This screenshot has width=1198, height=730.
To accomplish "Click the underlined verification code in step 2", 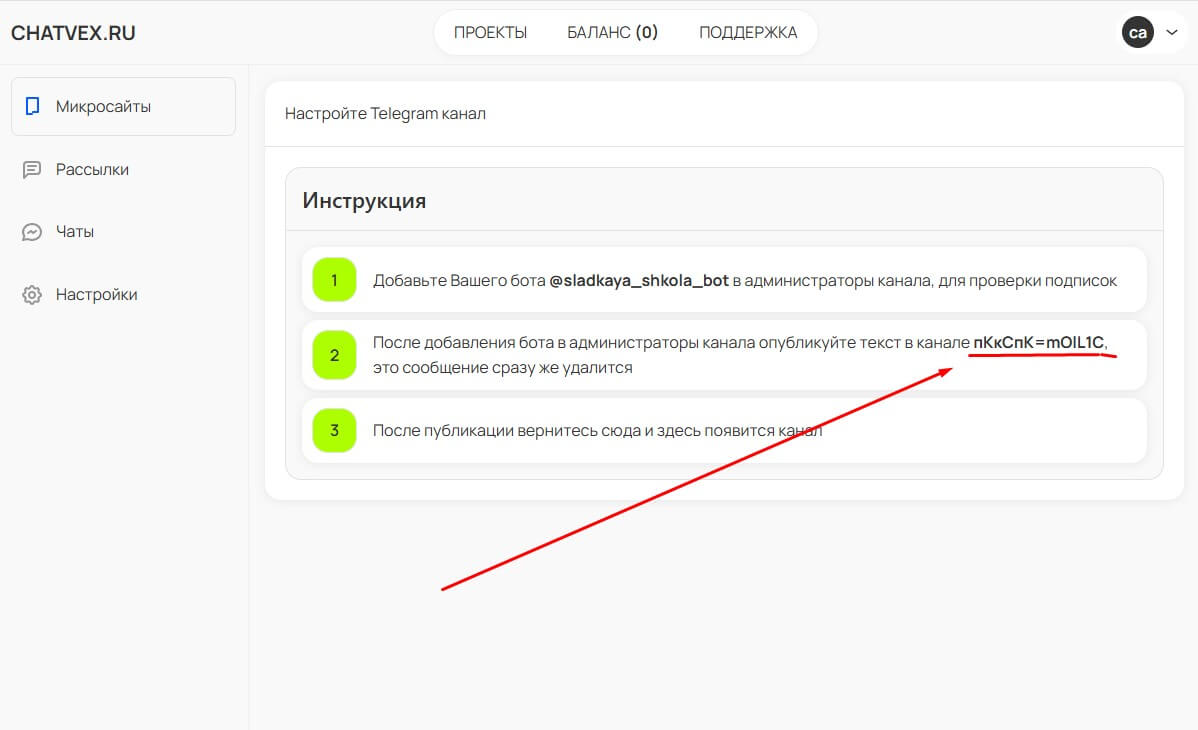I will (1038, 343).
